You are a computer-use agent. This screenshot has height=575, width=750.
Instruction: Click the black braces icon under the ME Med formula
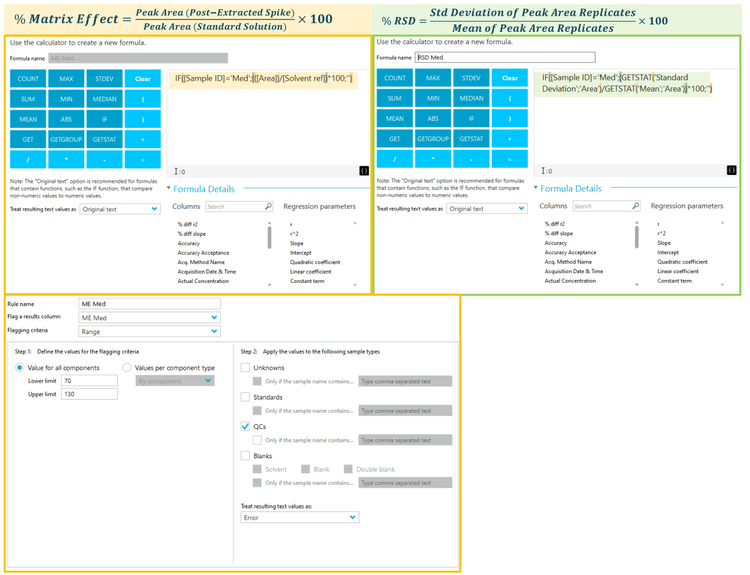(364, 171)
